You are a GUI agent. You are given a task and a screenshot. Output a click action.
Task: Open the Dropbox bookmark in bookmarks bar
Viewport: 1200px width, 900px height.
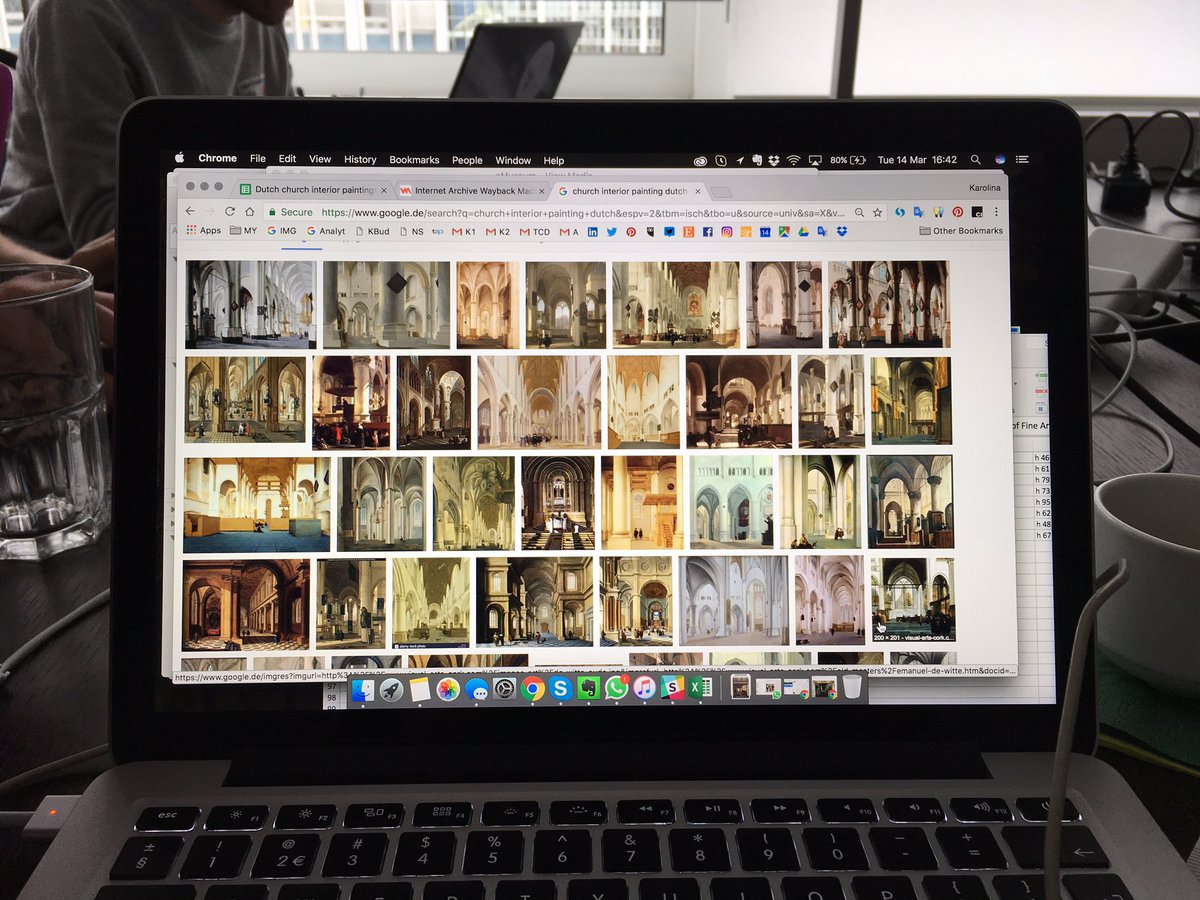point(841,232)
